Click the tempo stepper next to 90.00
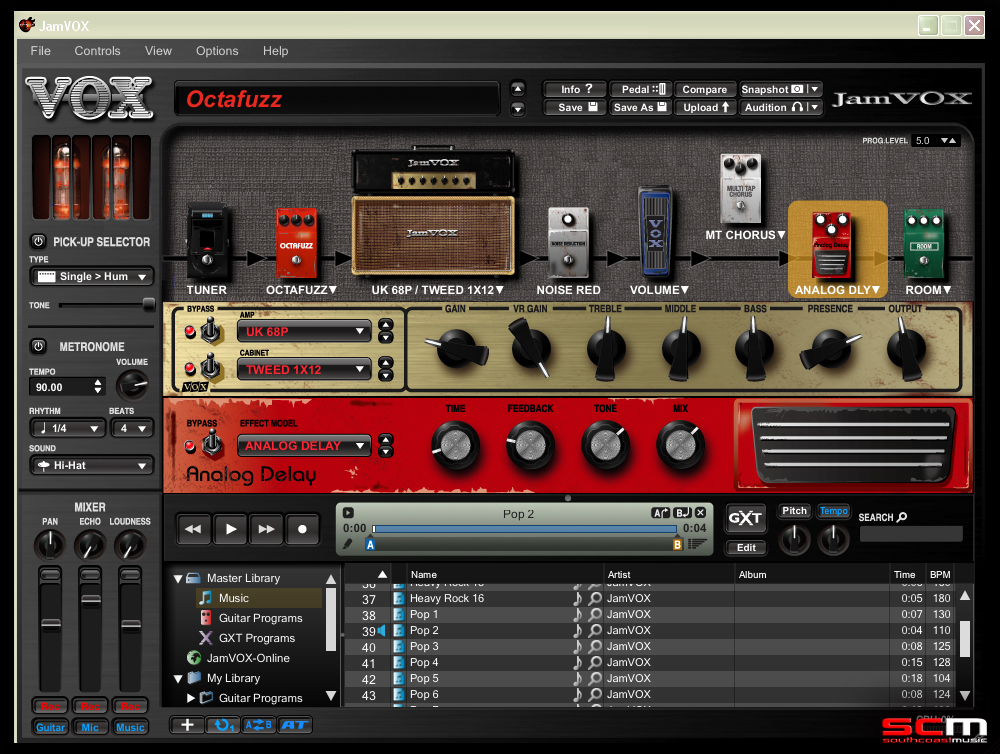The image size is (1000, 754). (x=98, y=386)
